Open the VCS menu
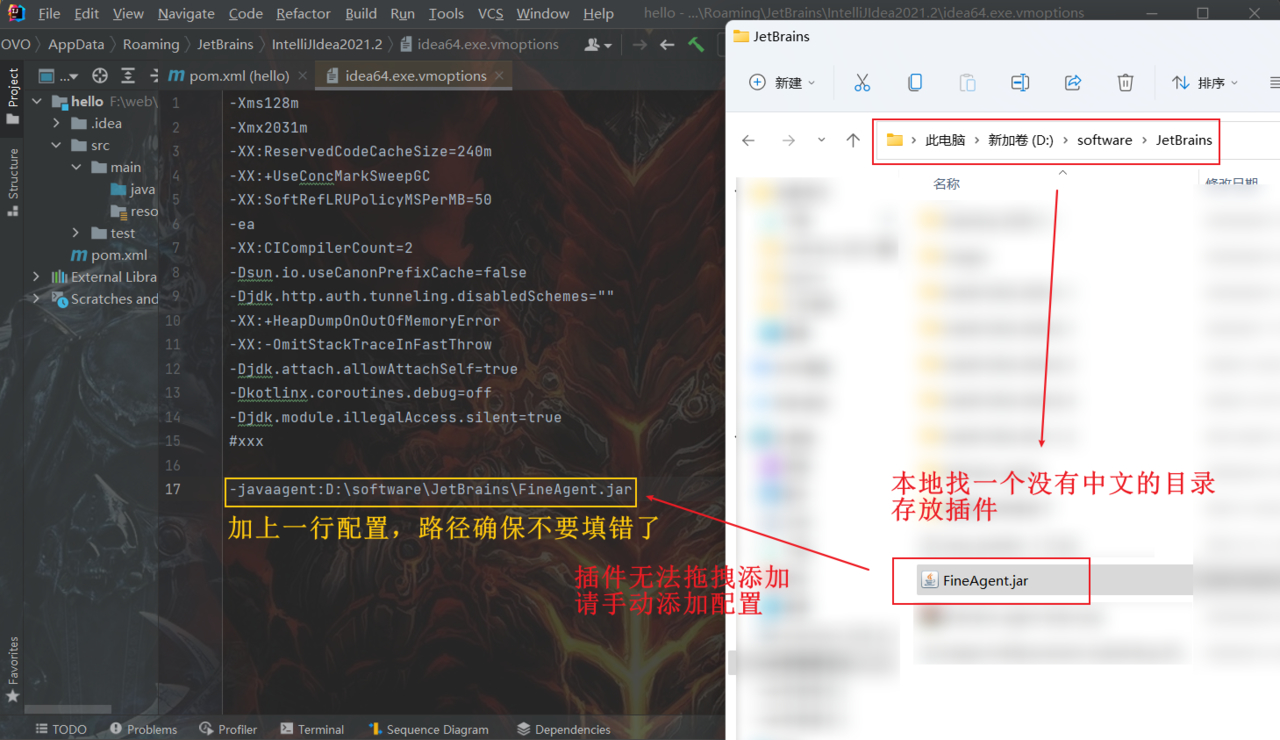The image size is (1280, 740). click(x=490, y=14)
